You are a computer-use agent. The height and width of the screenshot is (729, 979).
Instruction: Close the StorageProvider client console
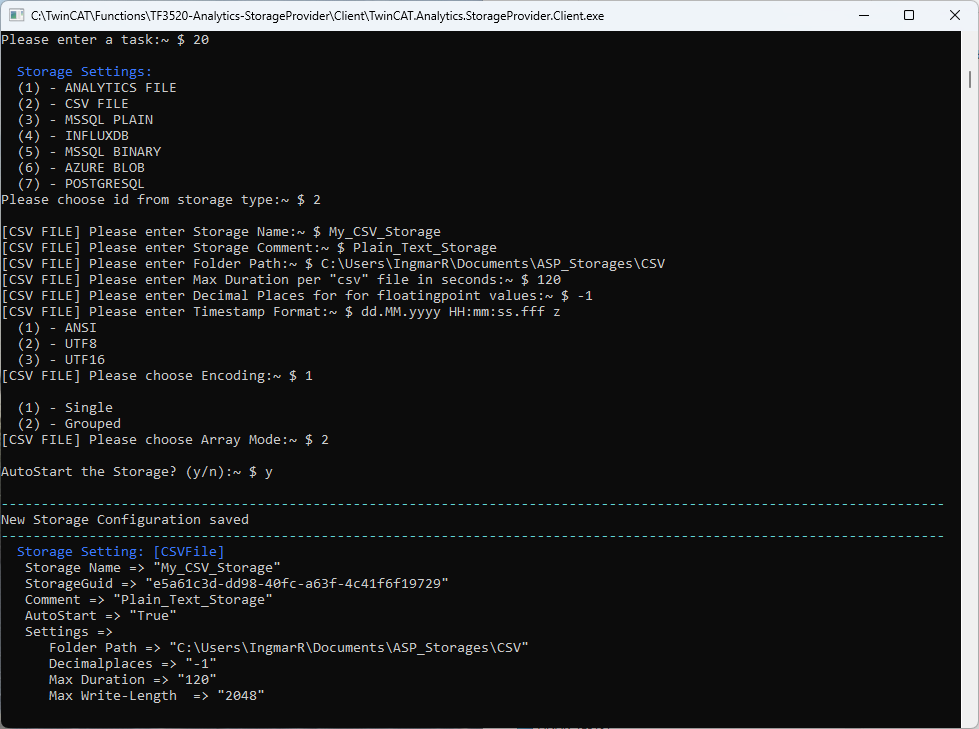pos(954,16)
